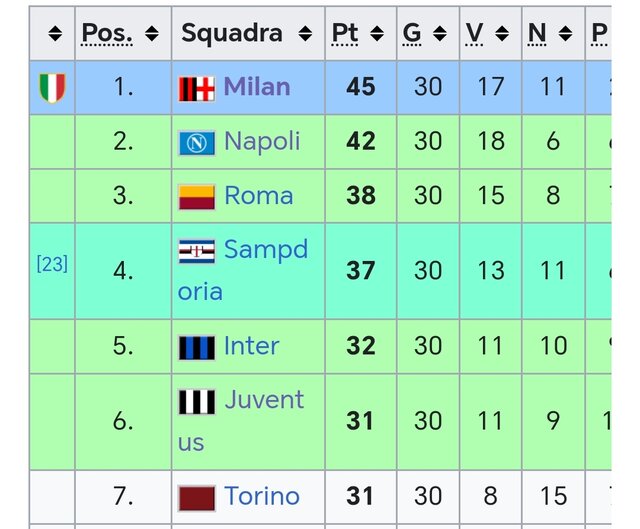This screenshot has height=529, width=640.
Task: Click the Torino maroon flag icon
Action: point(197,498)
